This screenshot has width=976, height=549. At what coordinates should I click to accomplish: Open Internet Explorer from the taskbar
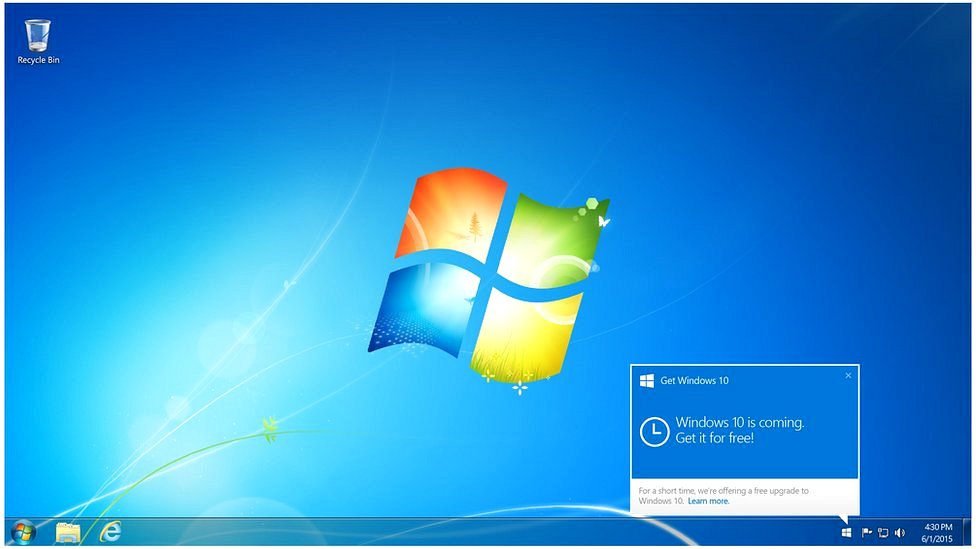(111, 532)
